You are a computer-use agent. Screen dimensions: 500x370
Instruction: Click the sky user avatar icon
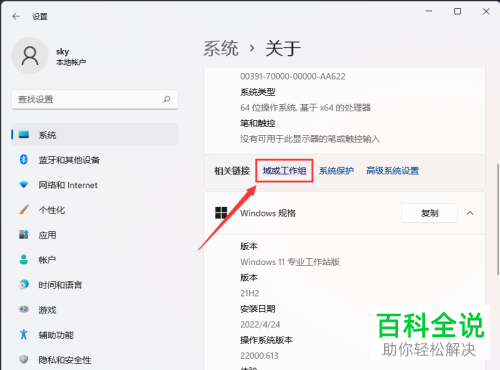30,55
